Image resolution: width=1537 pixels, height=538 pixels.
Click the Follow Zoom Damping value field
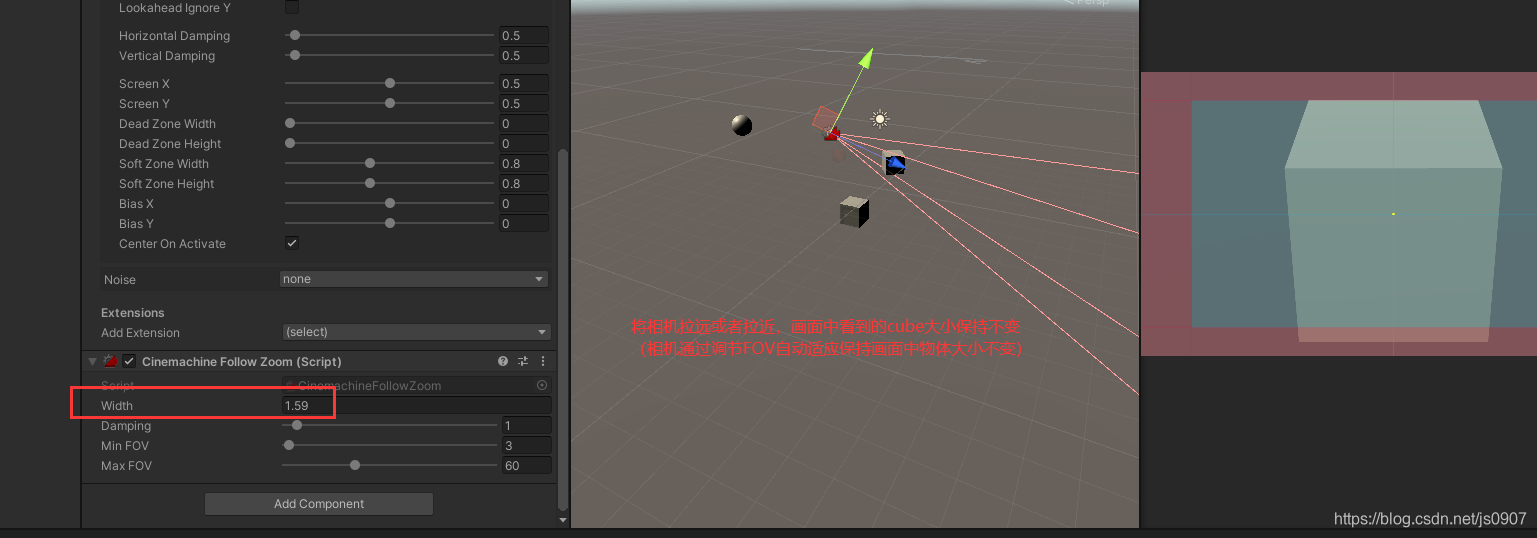[526, 426]
